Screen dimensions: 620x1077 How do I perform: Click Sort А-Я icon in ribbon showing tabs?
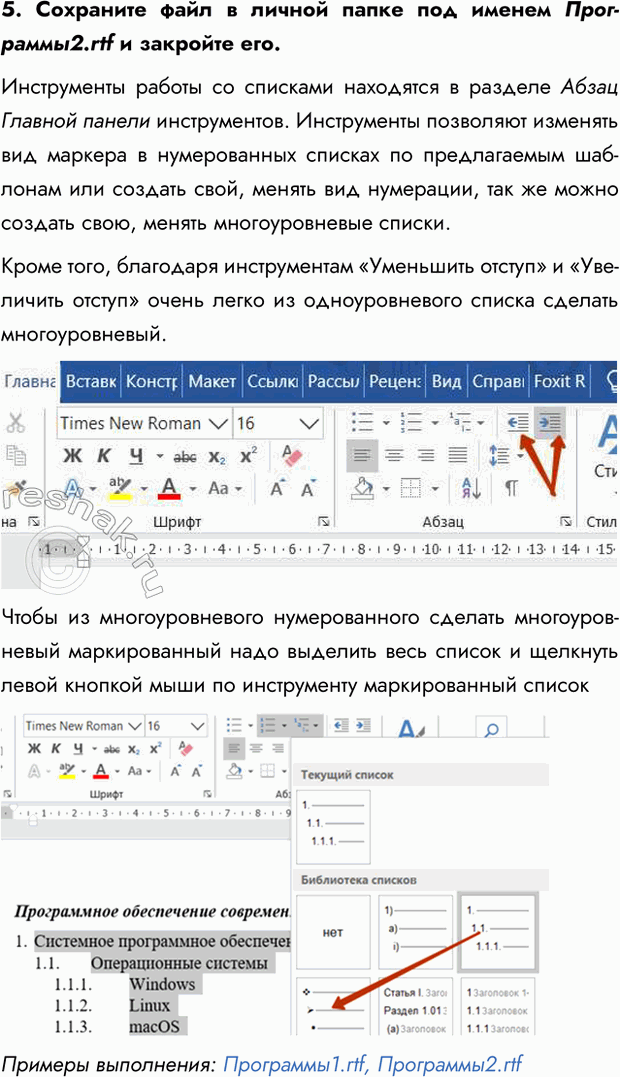(472, 488)
